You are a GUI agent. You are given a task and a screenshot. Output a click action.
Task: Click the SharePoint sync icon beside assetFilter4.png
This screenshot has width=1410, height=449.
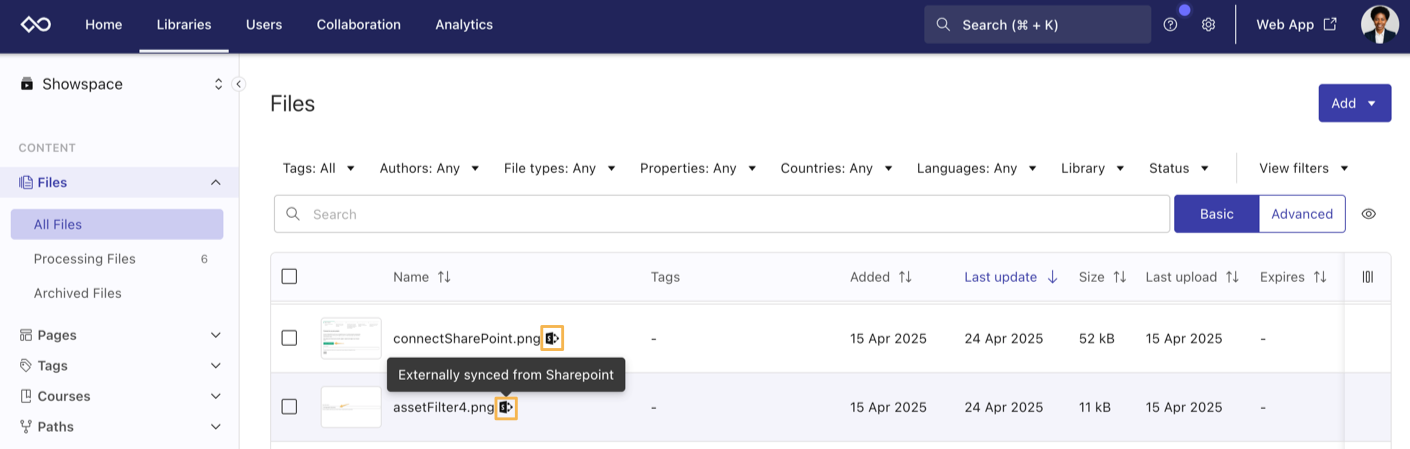pyautogui.click(x=506, y=408)
